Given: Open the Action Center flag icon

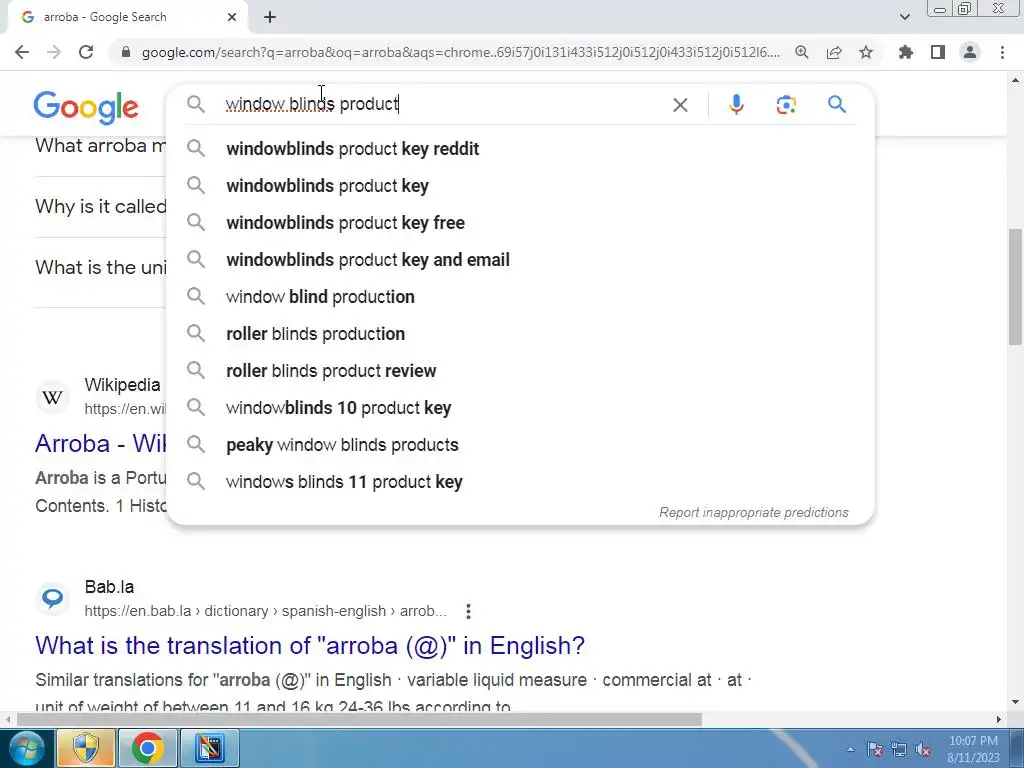Looking at the screenshot, I should pyautogui.click(x=874, y=749).
